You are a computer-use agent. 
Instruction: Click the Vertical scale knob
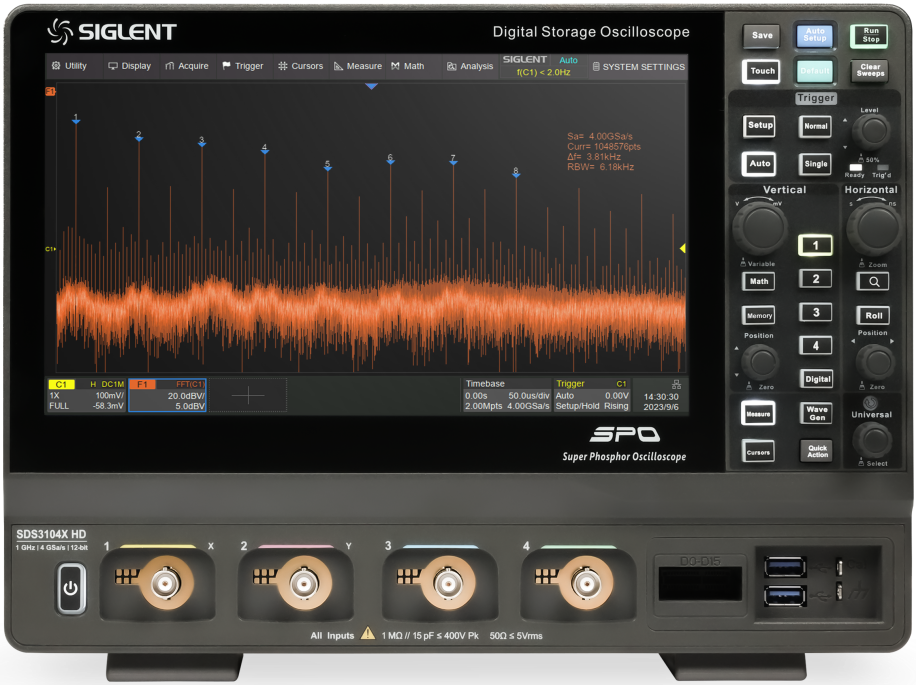(x=759, y=227)
